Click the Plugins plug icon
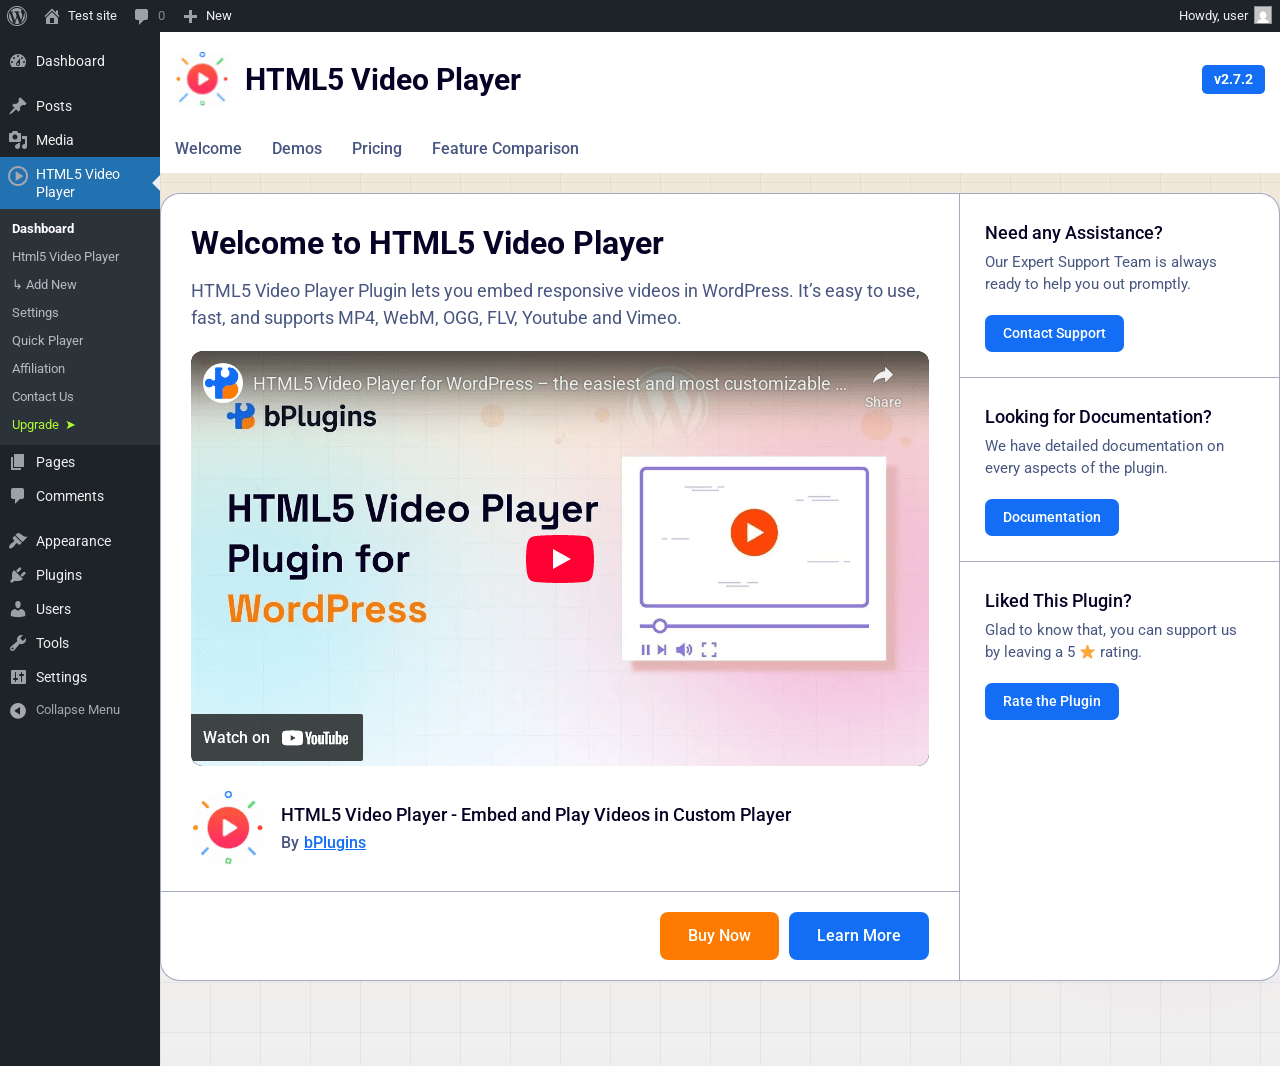 18,575
